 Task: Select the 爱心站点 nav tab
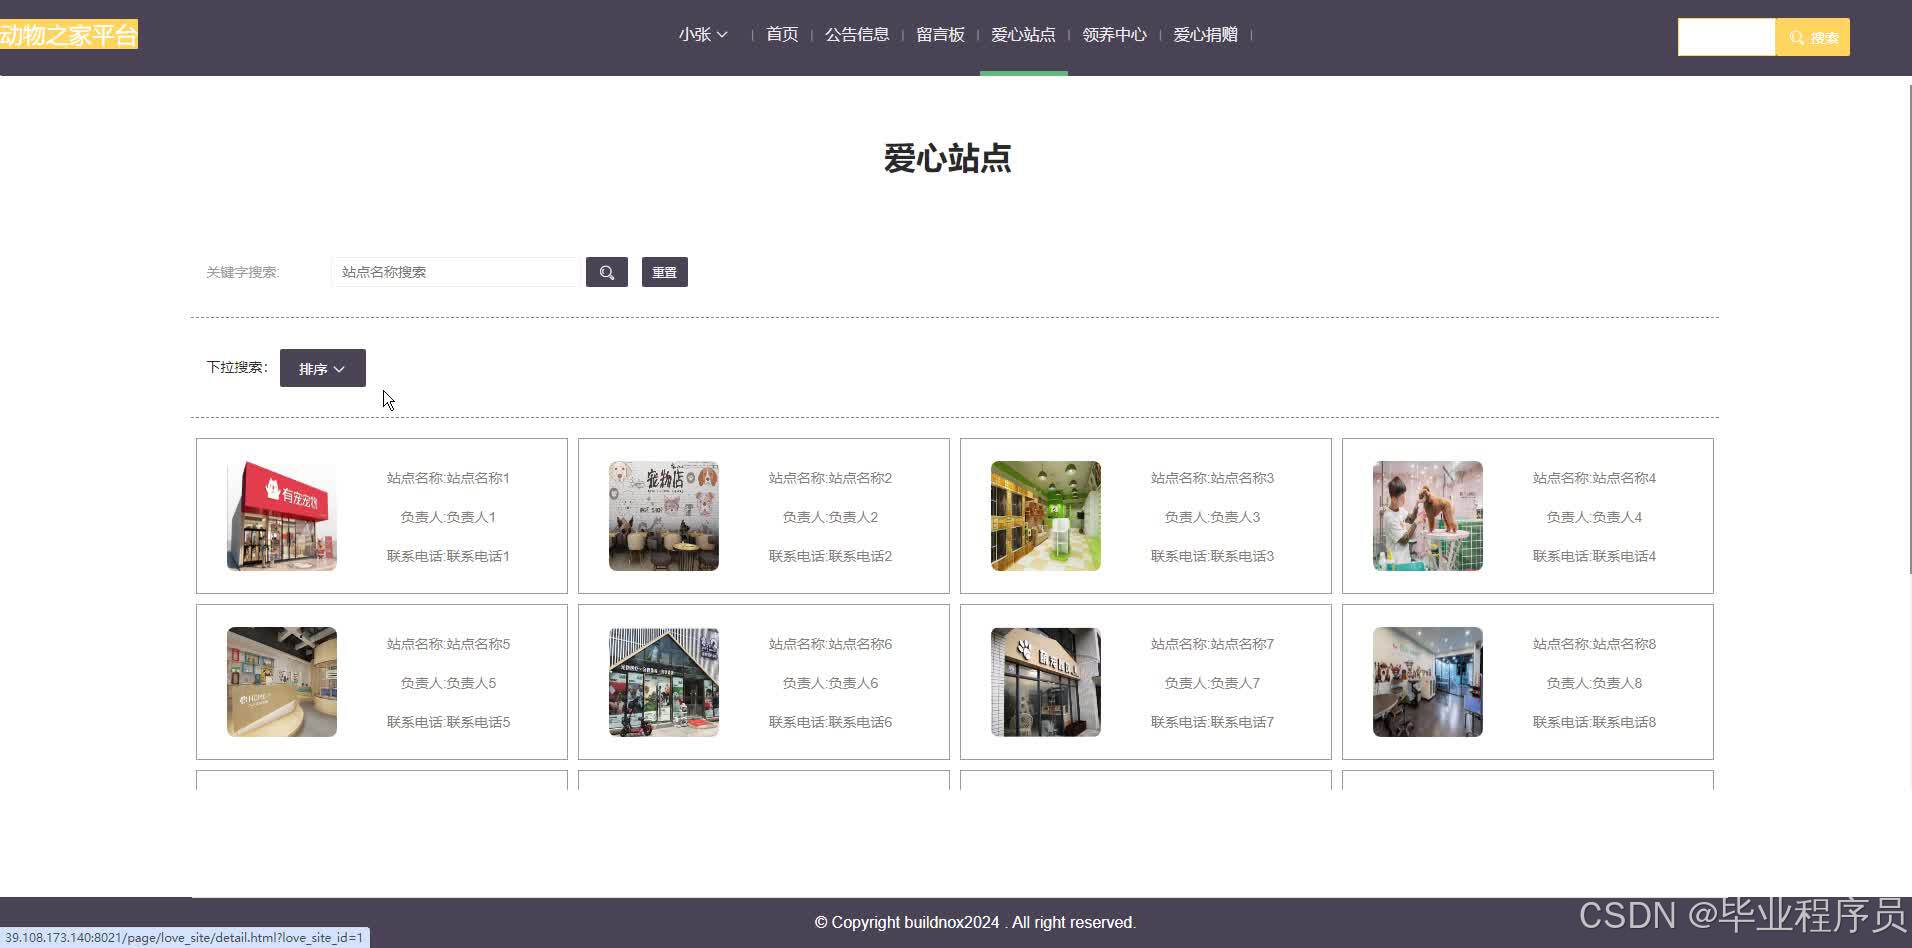(x=1023, y=35)
